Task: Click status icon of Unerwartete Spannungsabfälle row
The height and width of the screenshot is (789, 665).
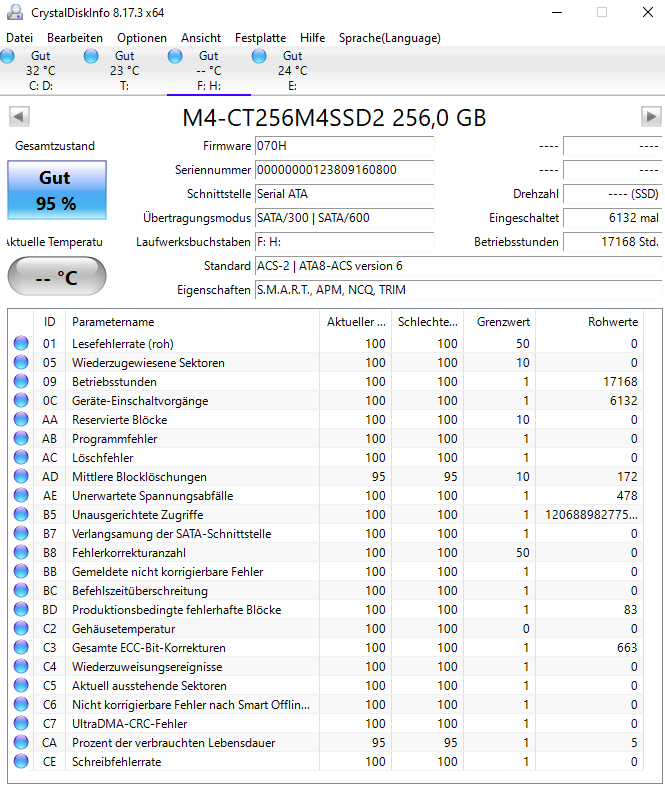Action: pyautogui.click(x=21, y=495)
